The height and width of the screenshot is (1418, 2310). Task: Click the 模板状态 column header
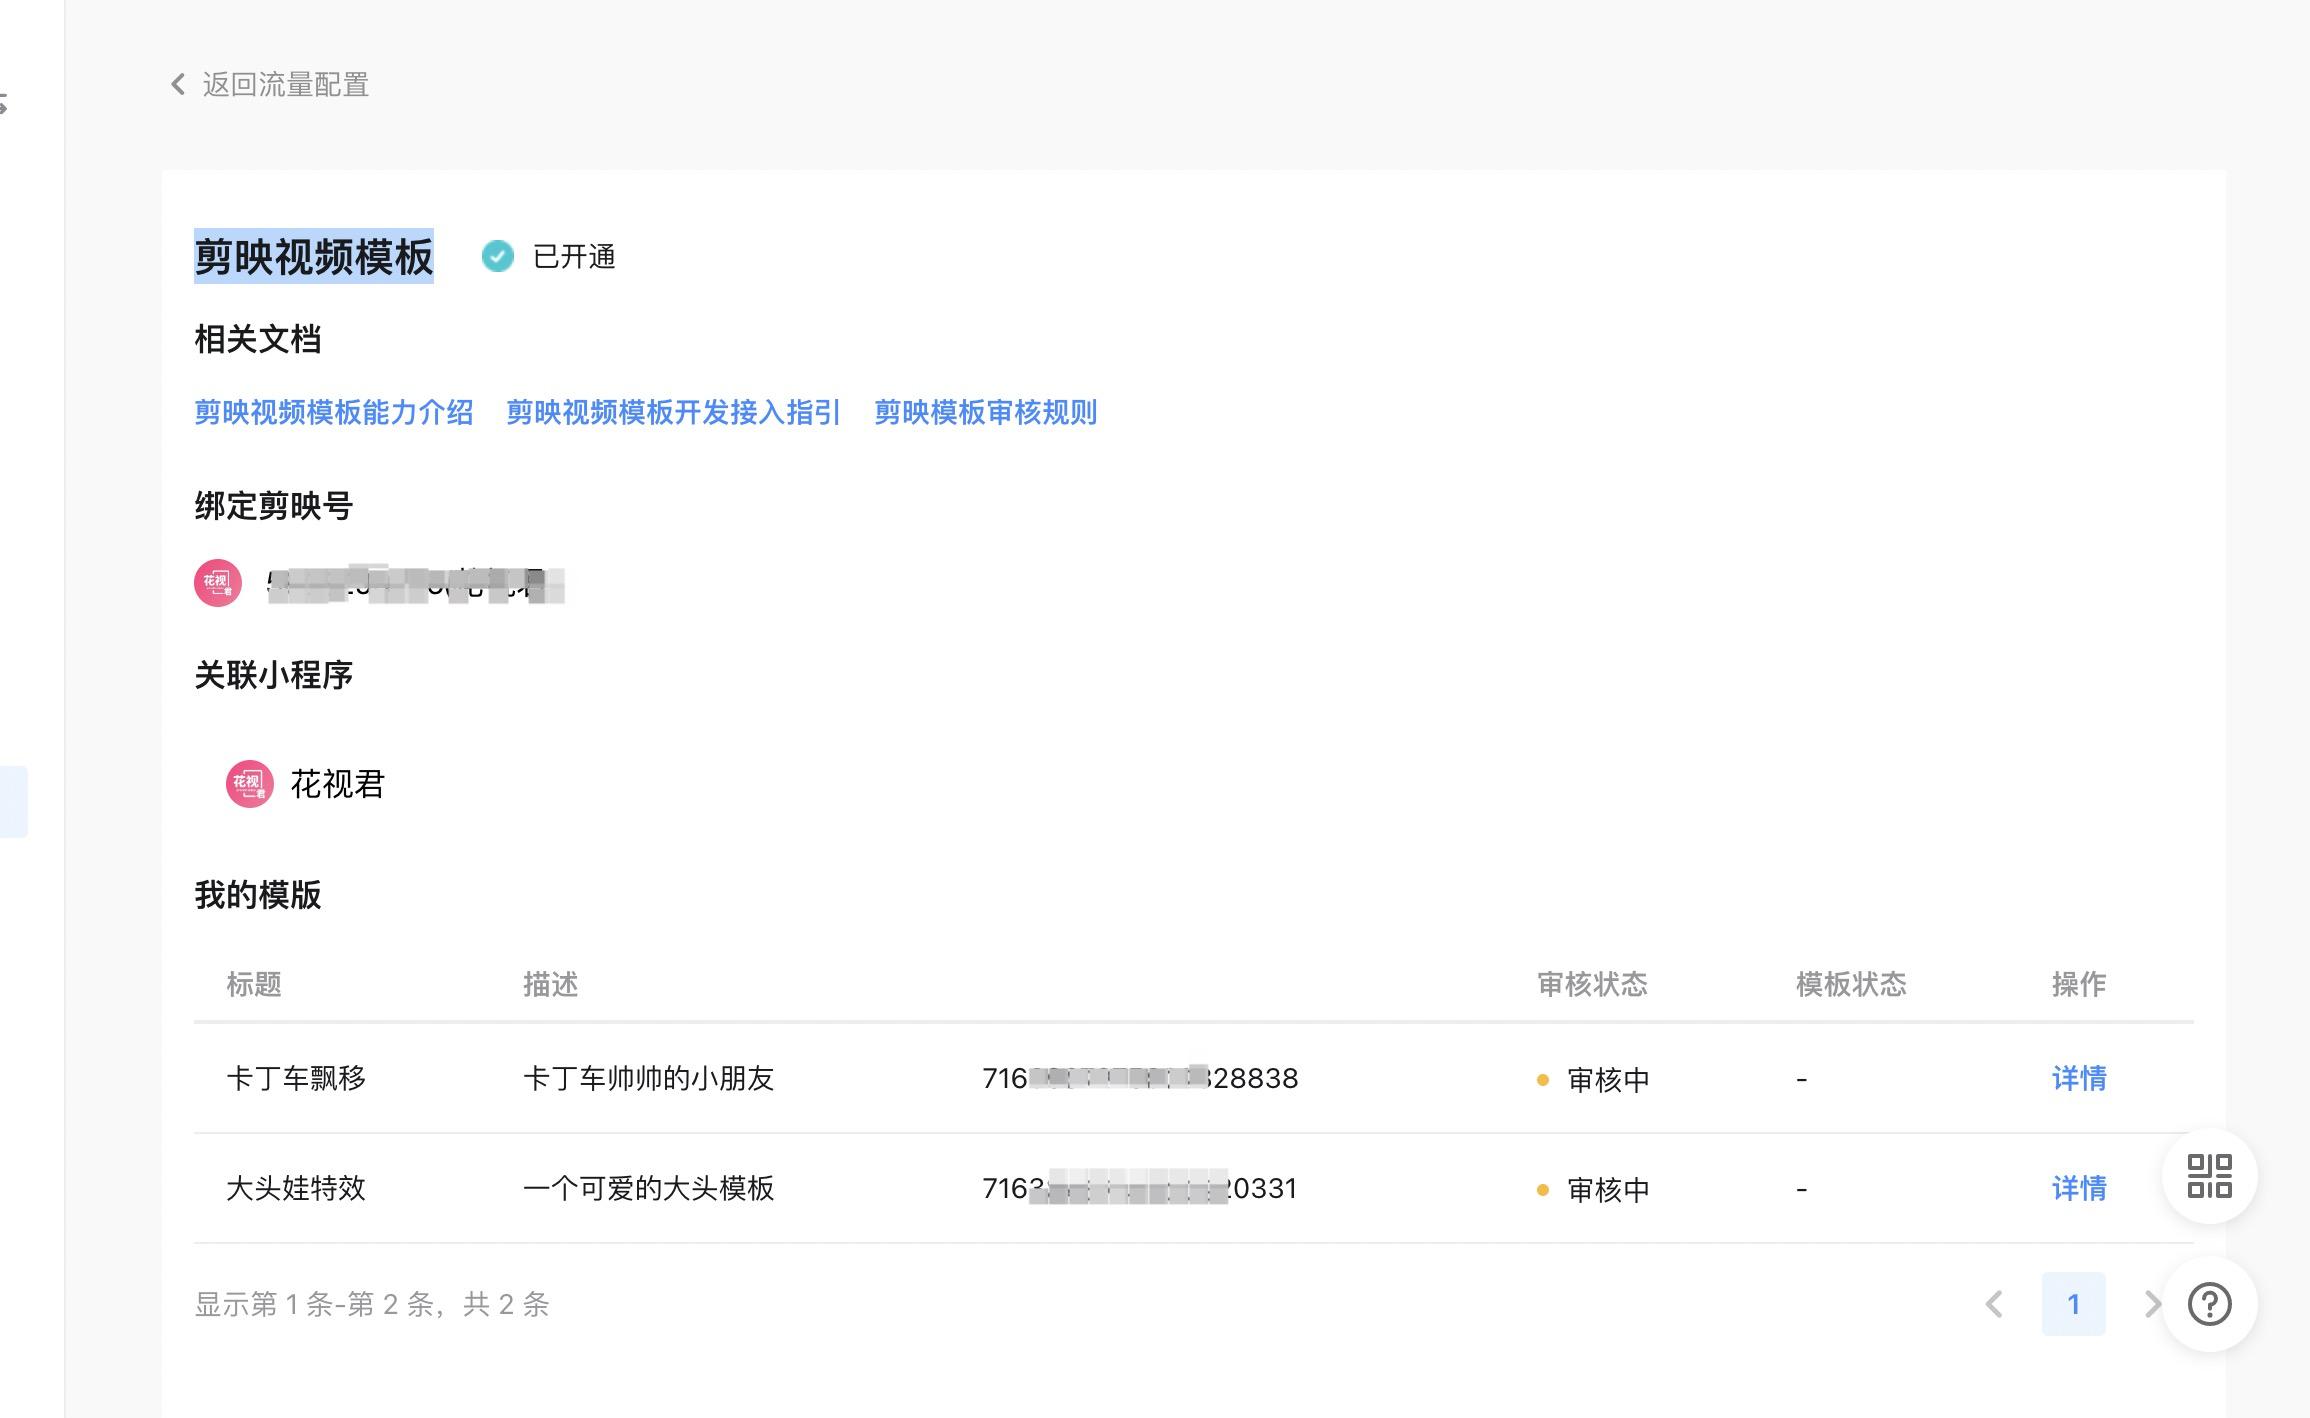pos(1851,984)
